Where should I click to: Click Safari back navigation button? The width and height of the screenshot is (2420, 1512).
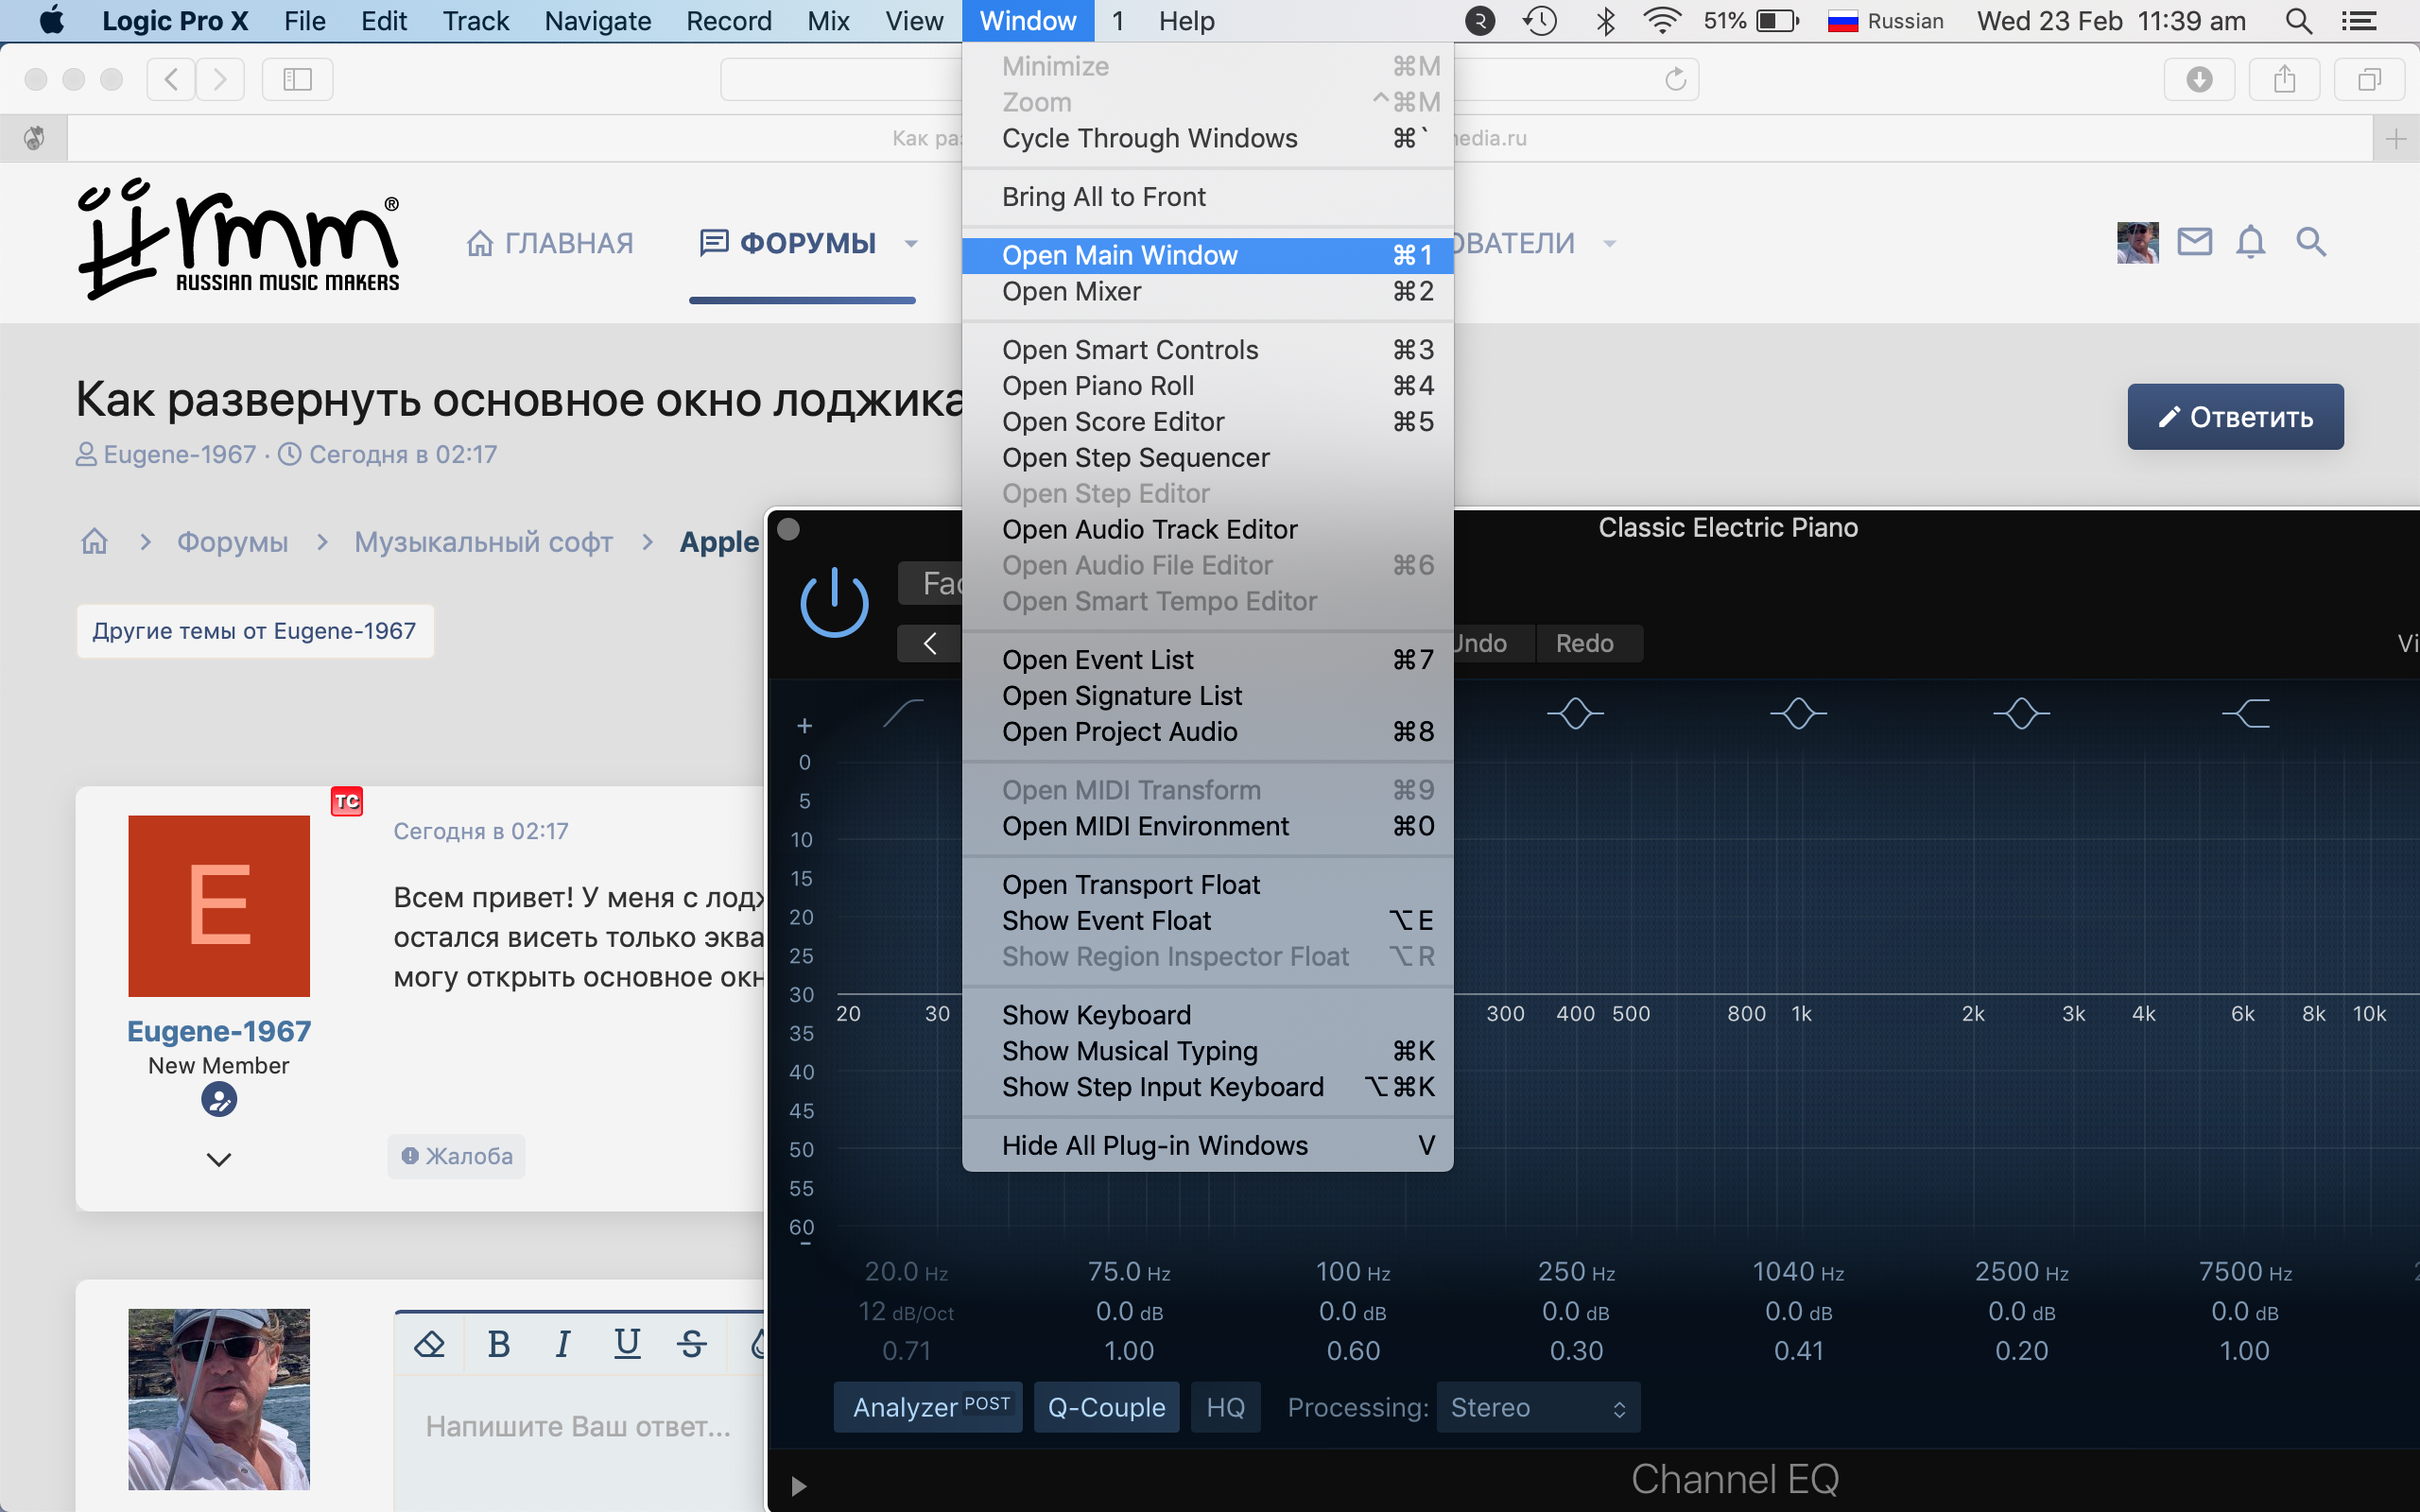[x=171, y=79]
